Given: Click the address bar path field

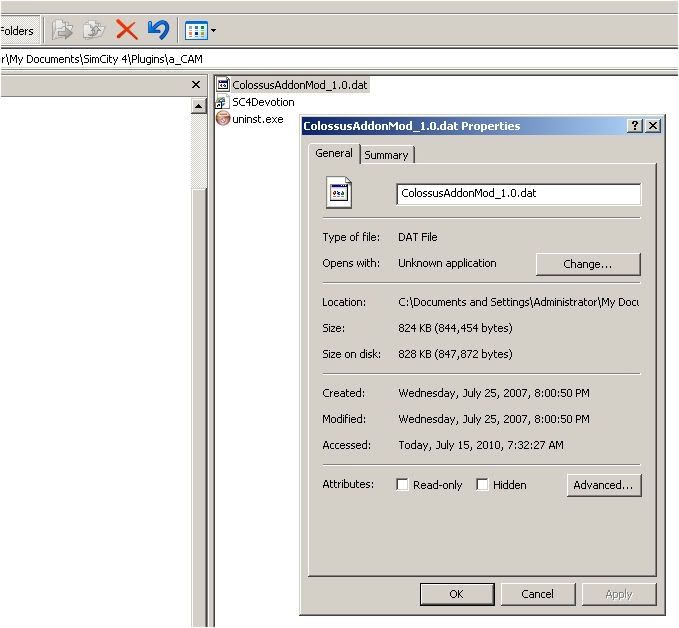Looking at the screenshot, I should [339, 59].
